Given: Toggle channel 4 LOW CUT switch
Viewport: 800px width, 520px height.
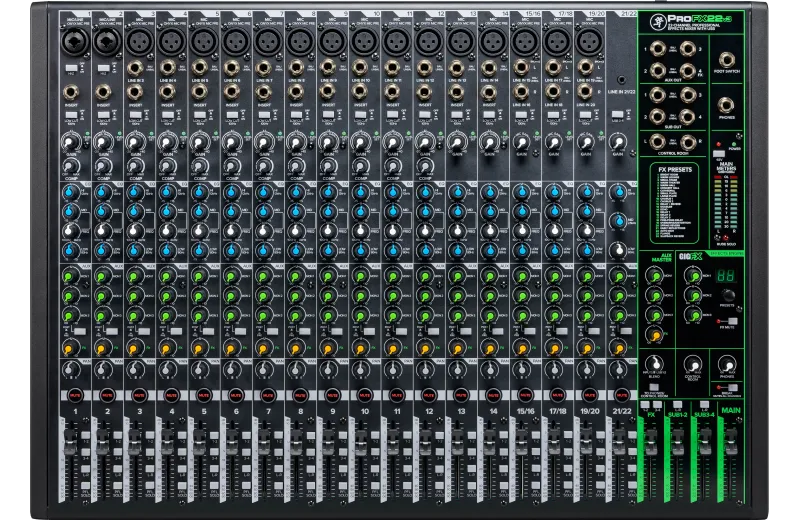Looking at the screenshot, I should coord(168,115).
